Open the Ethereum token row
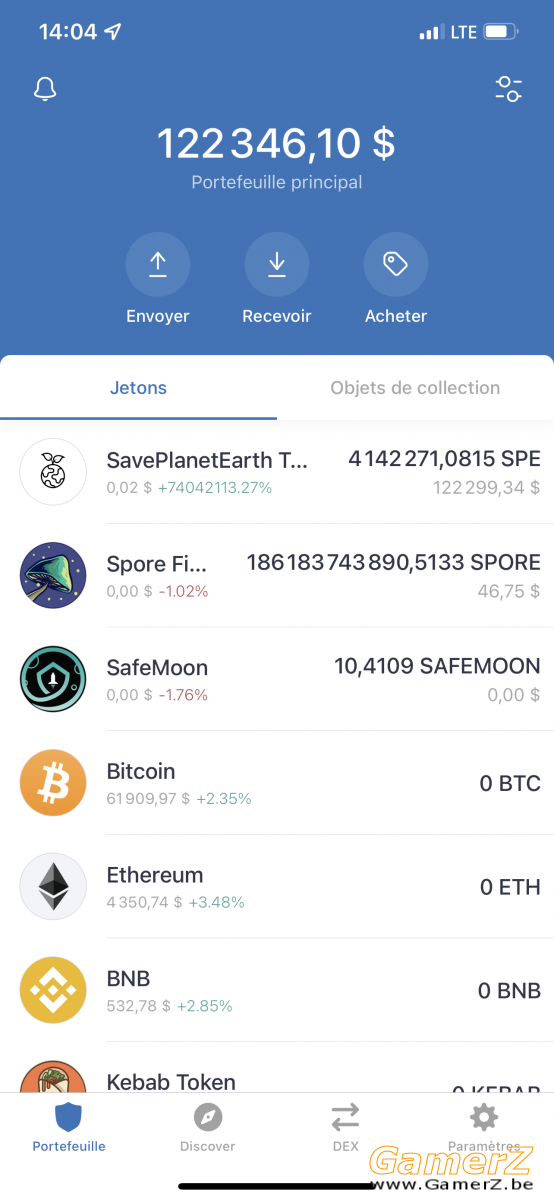Viewport: 554px width, 1200px height. (277, 887)
